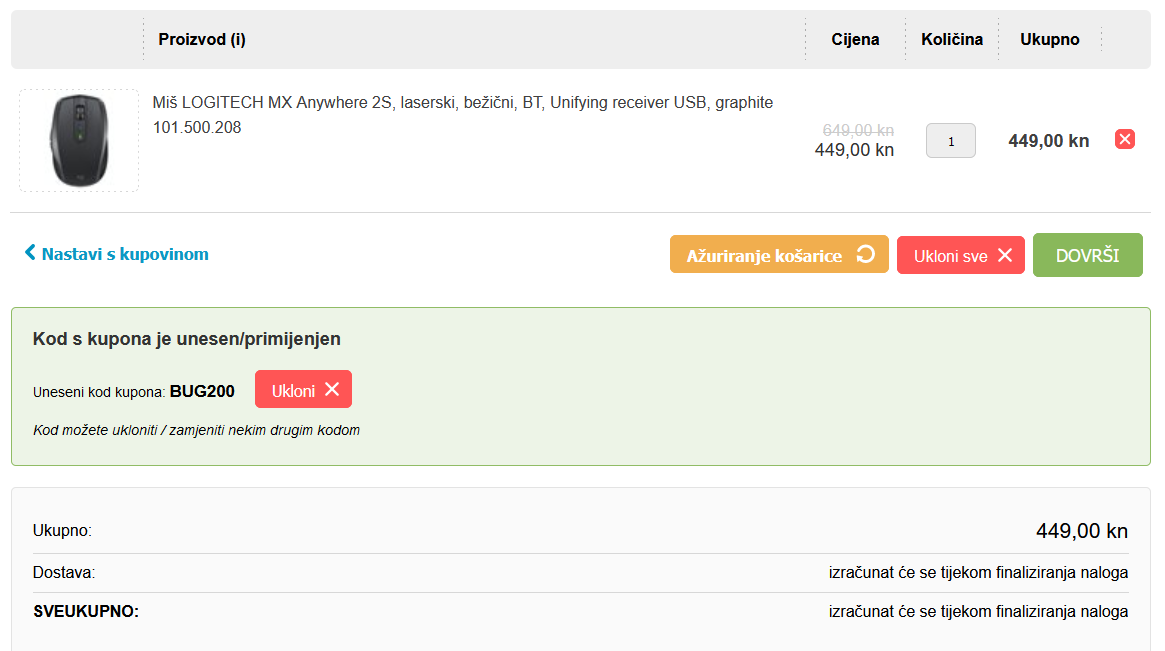Select the product code 101.500.208
This screenshot has height=651, width=1165.
point(197,128)
